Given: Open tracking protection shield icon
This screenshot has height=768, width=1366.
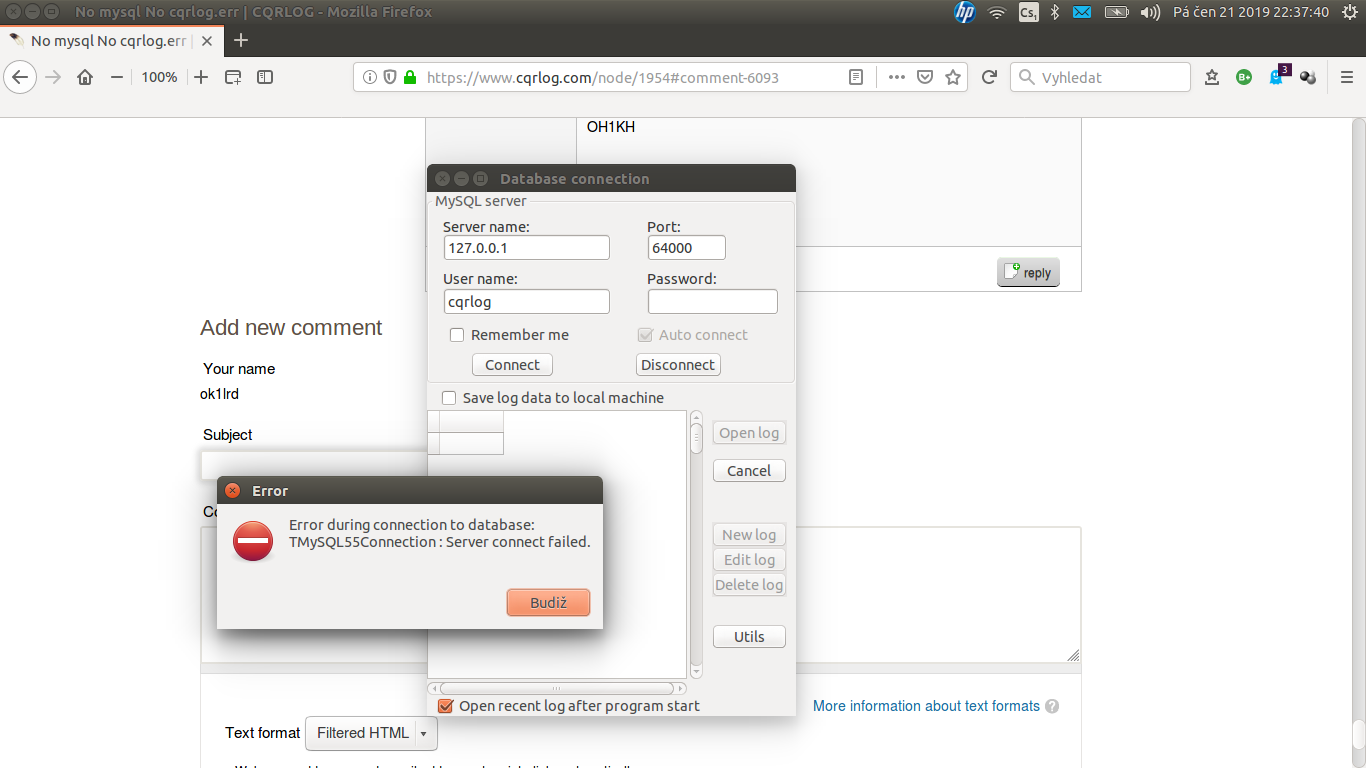Looking at the screenshot, I should tap(389, 77).
